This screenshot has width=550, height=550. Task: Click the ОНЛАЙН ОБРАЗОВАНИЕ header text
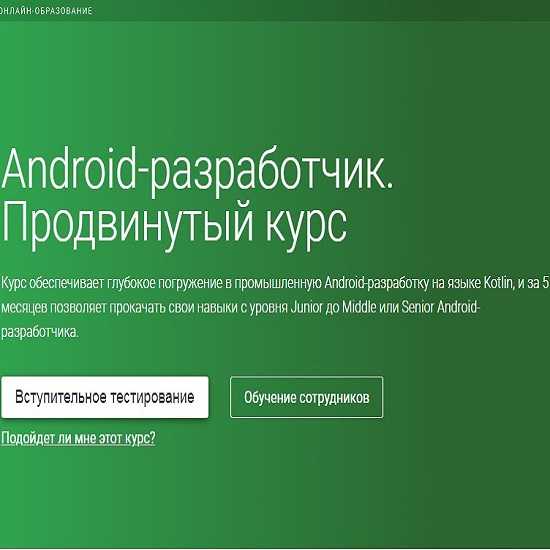click(x=46, y=11)
